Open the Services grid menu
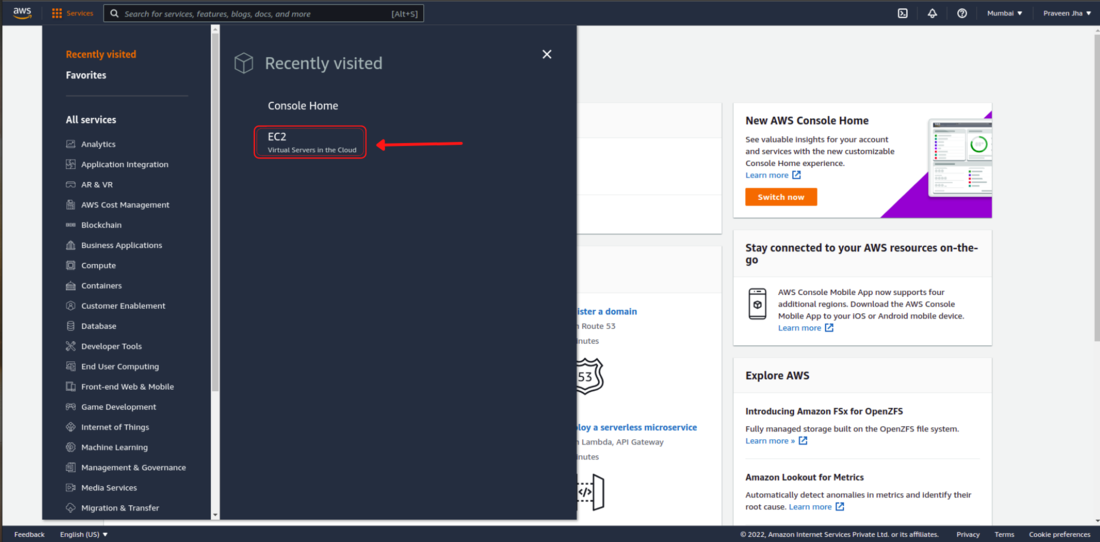The image size is (1100, 542). tap(72, 13)
